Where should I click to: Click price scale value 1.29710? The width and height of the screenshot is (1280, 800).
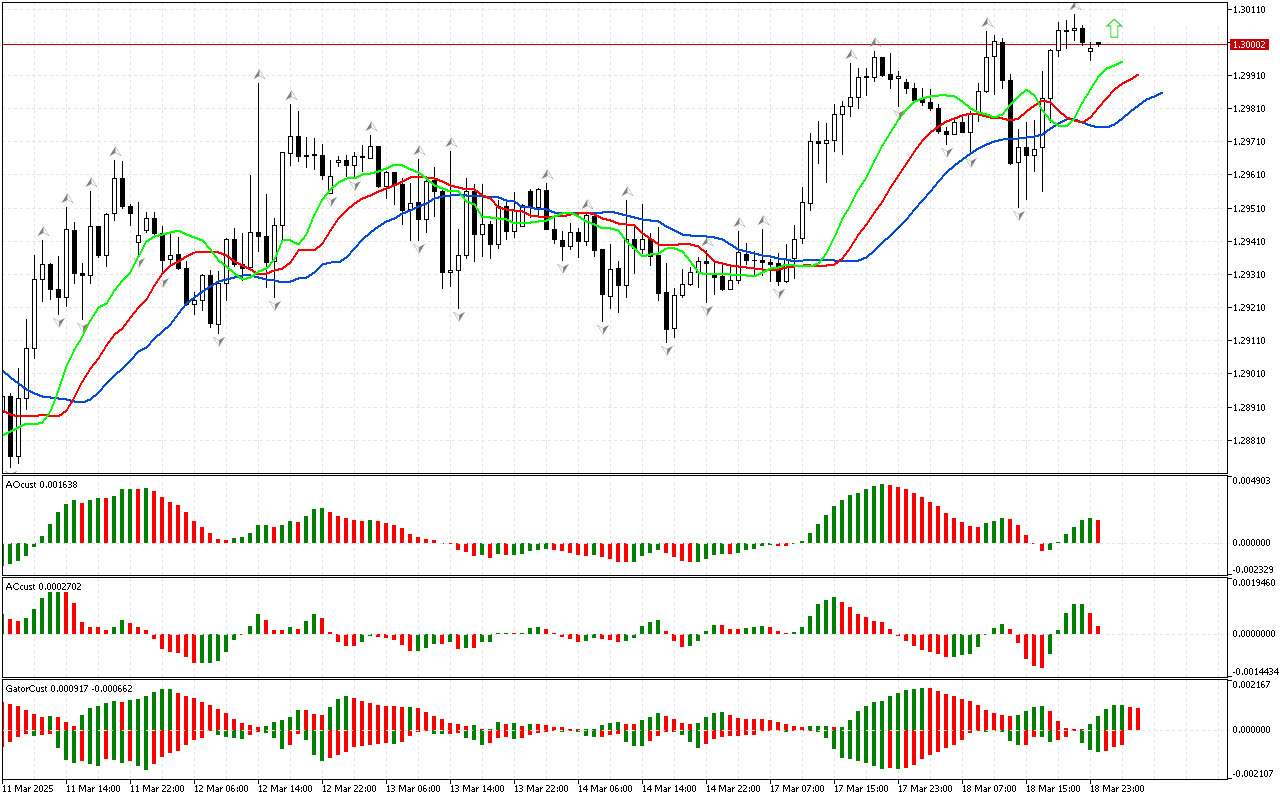(1249, 142)
